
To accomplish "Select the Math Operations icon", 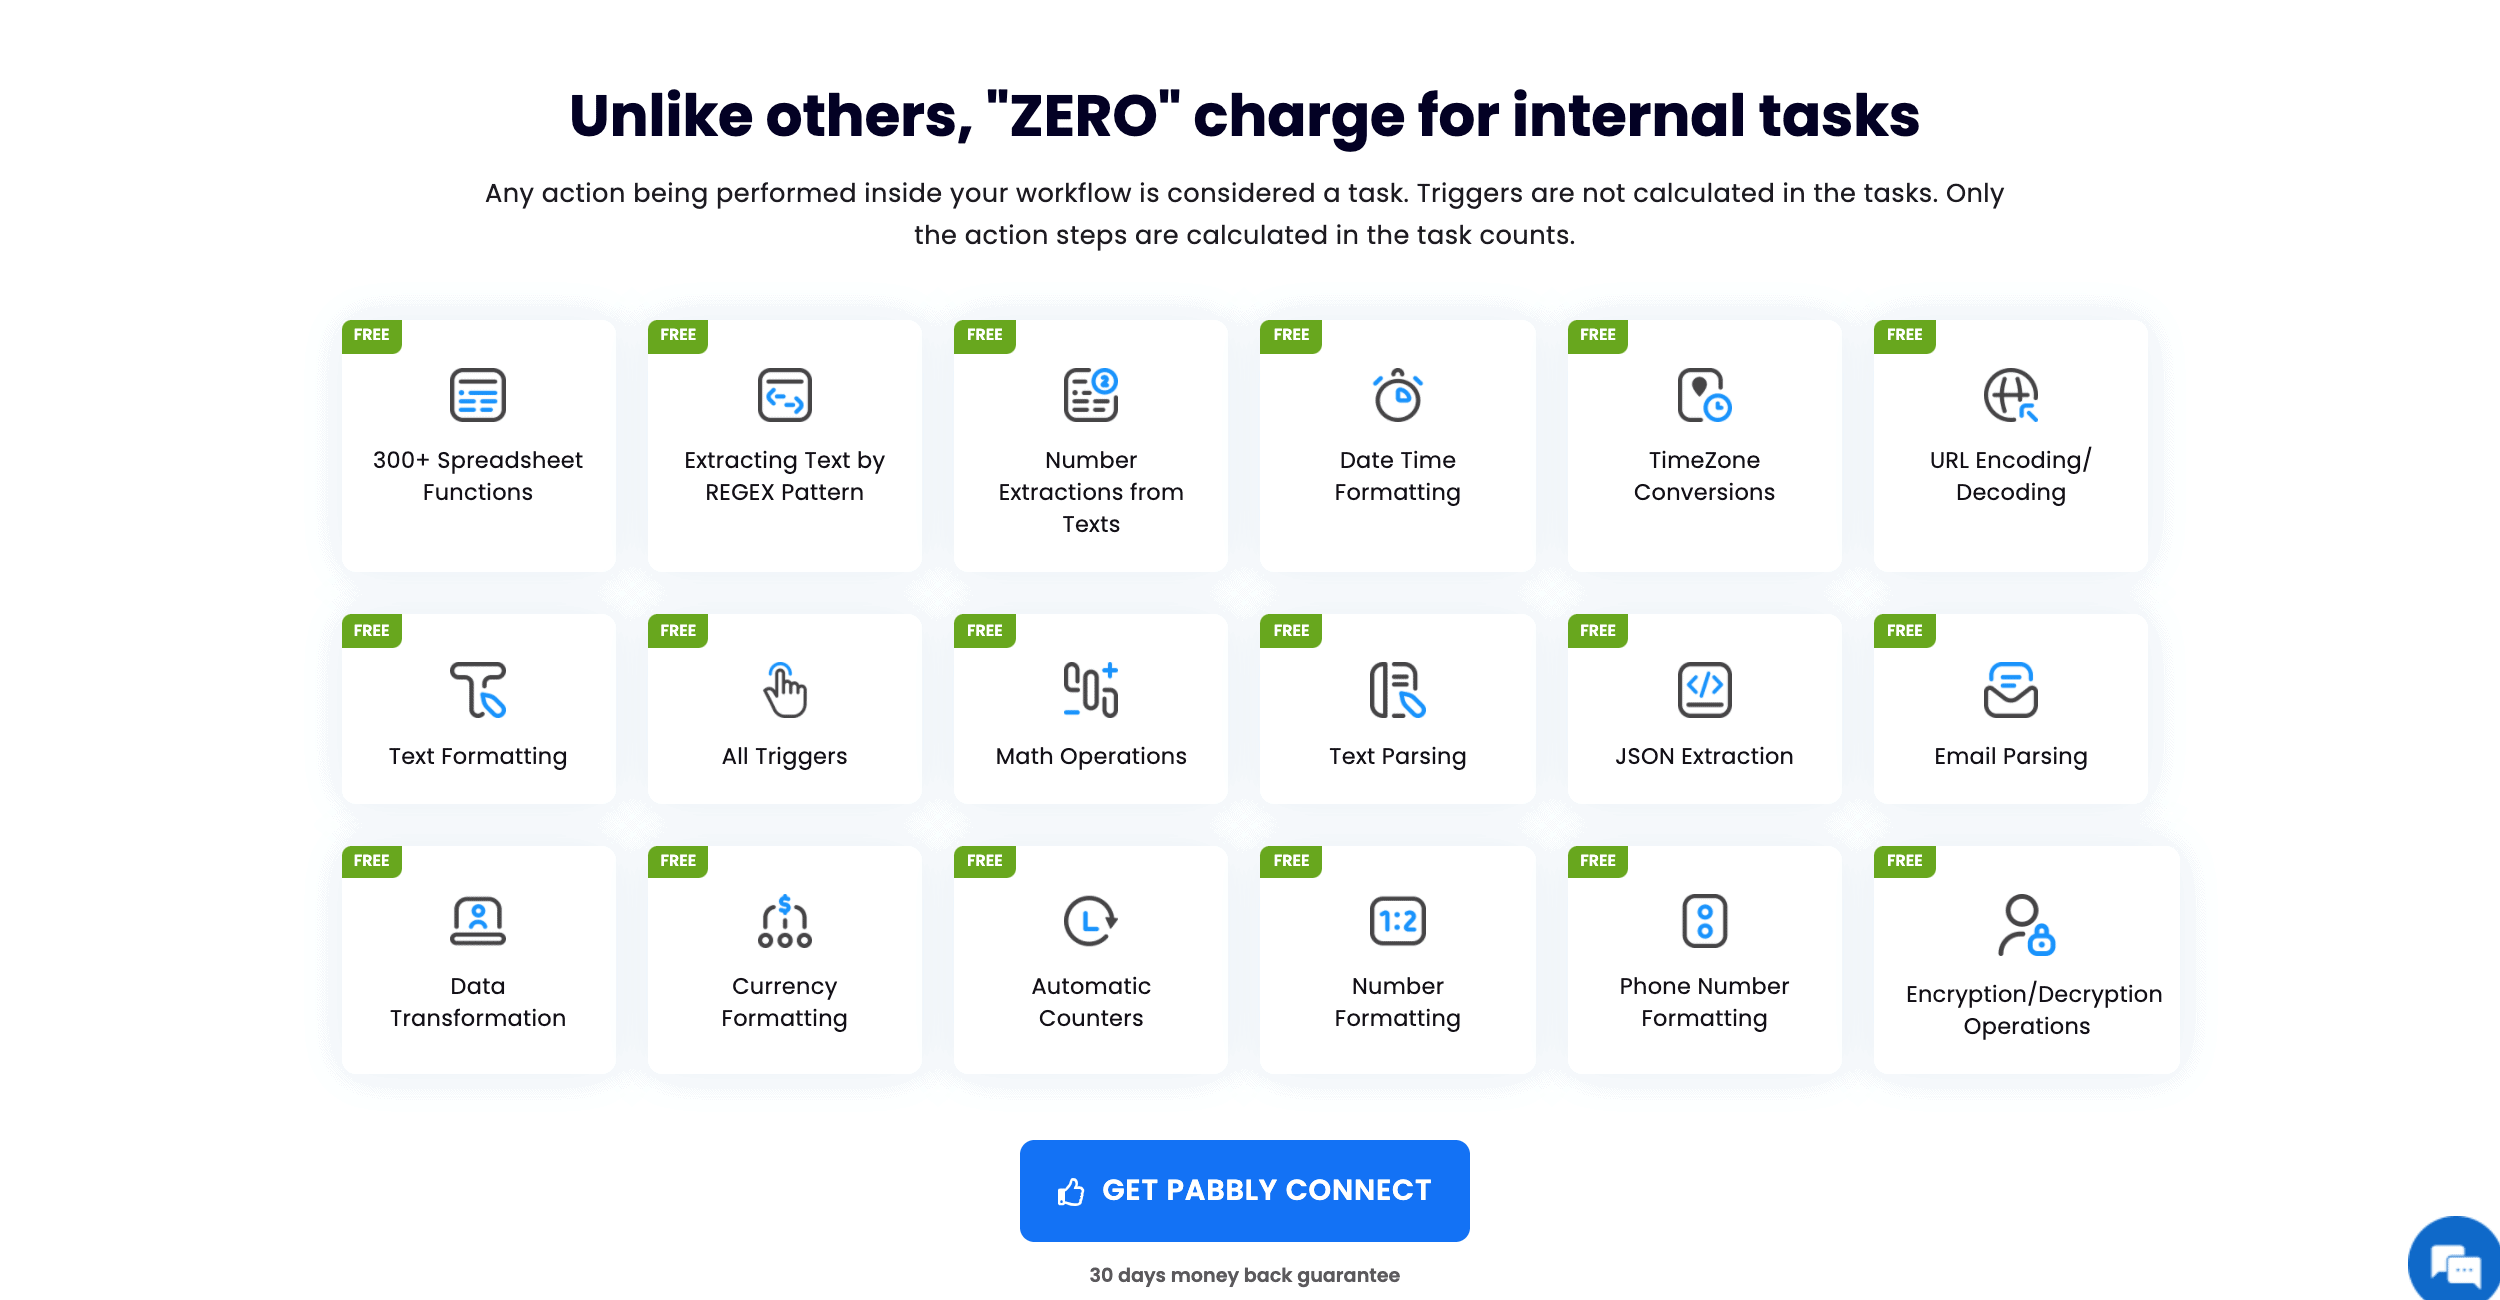I will tap(1090, 690).
